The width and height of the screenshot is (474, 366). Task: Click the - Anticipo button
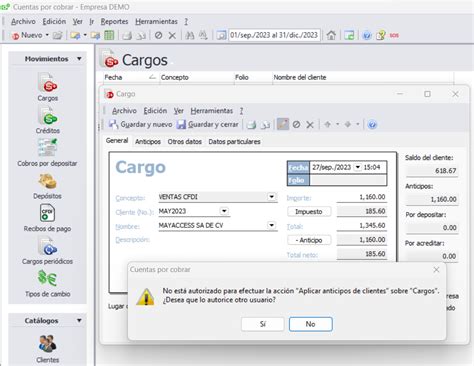(309, 240)
